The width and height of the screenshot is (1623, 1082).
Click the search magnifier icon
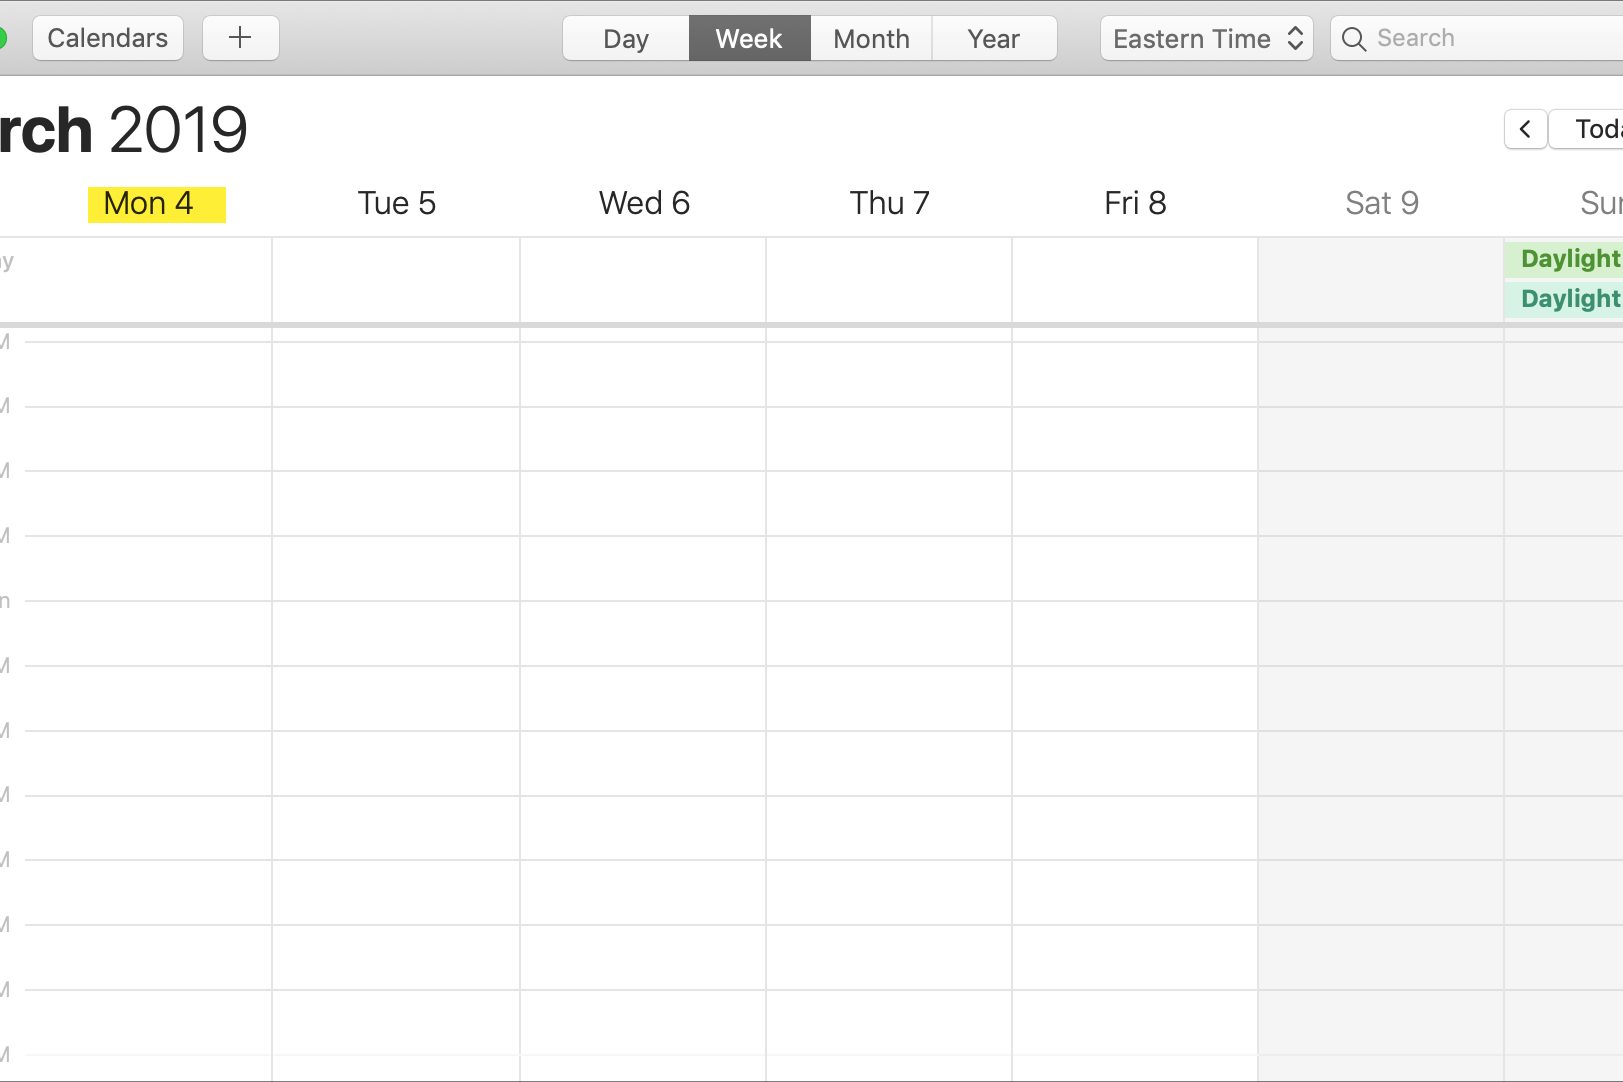[1353, 39]
